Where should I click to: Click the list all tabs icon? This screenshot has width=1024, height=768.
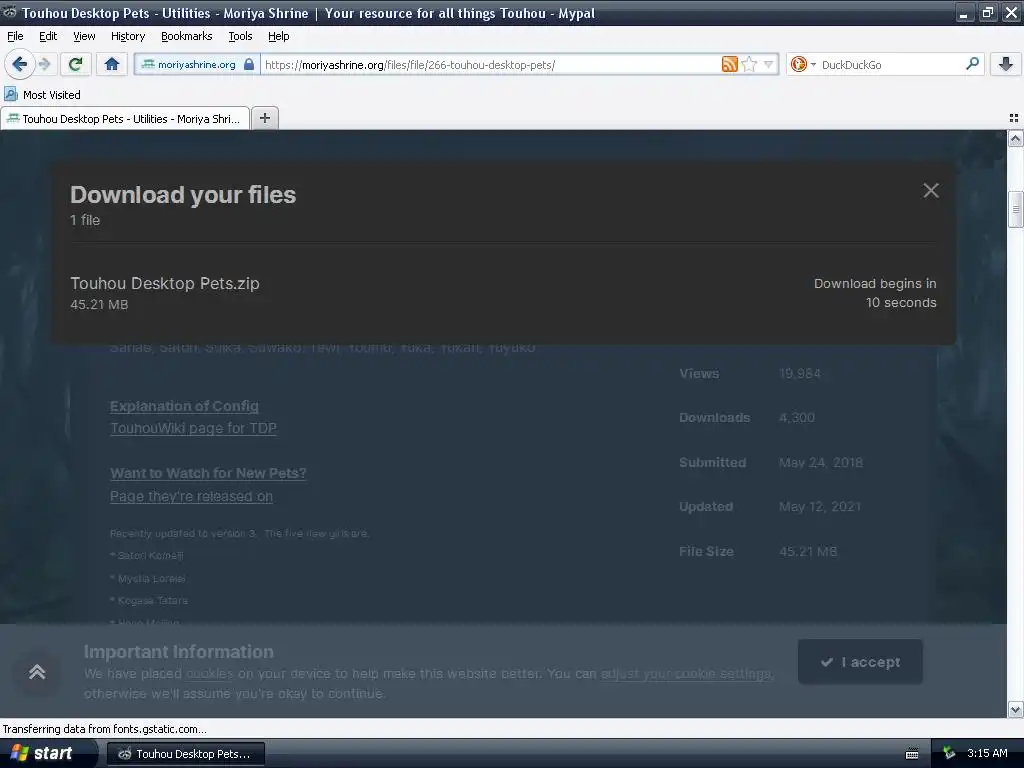tap(1014, 118)
